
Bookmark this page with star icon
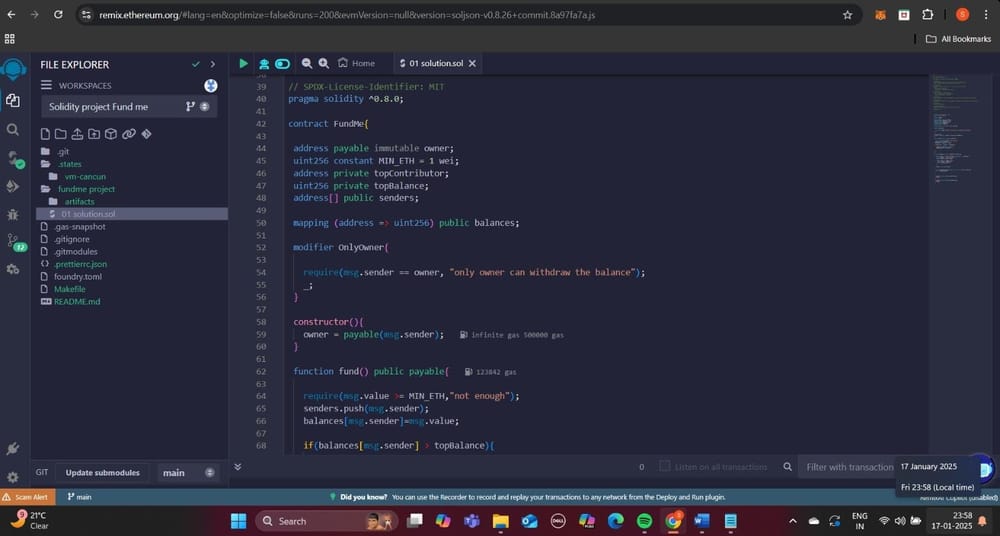(848, 15)
